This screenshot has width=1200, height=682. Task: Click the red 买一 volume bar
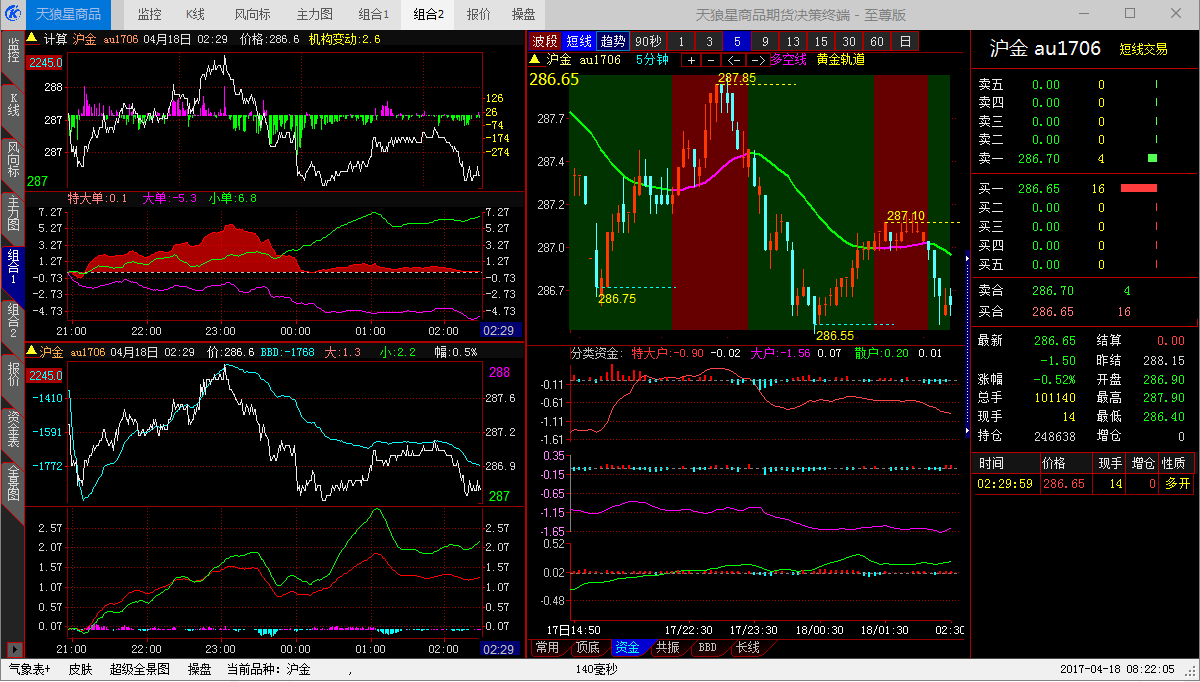pos(1138,188)
